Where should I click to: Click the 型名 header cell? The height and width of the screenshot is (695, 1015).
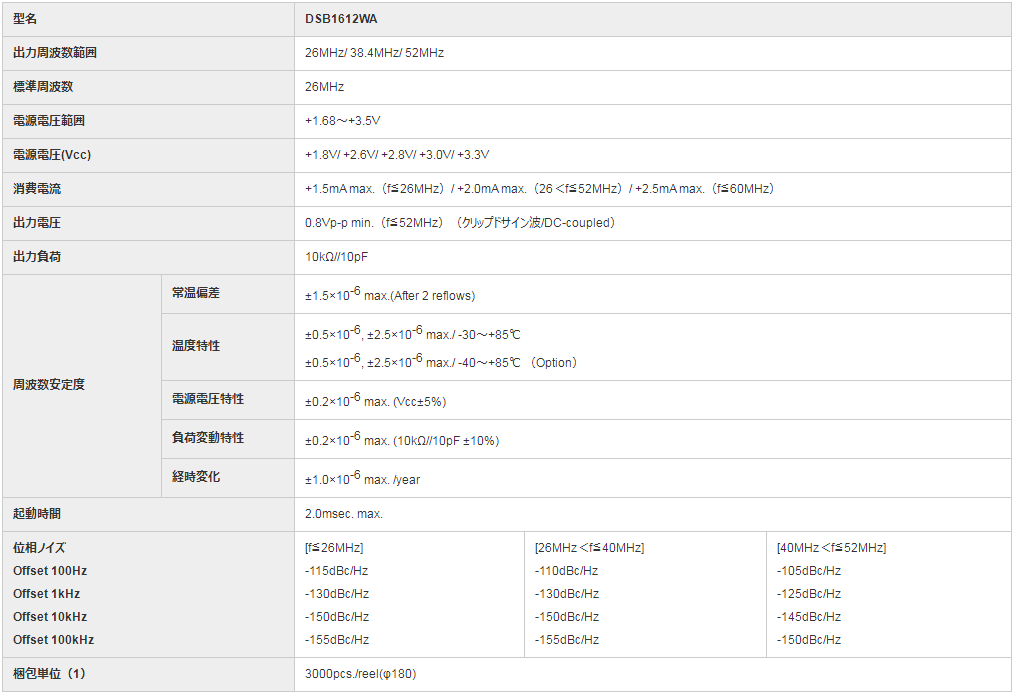coord(25,19)
